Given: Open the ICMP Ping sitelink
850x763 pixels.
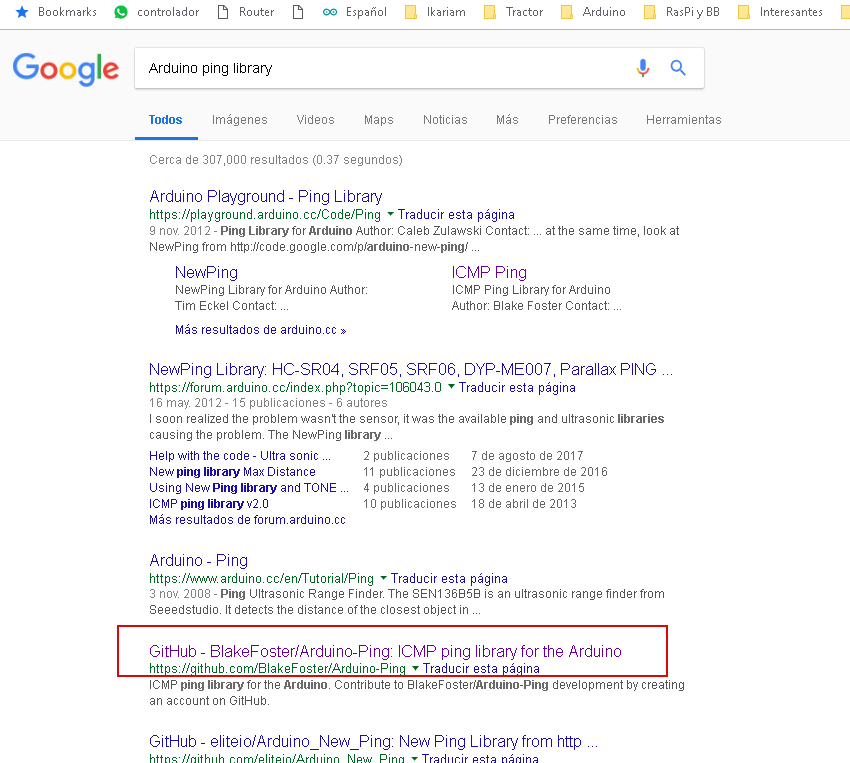Looking at the screenshot, I should point(489,272).
